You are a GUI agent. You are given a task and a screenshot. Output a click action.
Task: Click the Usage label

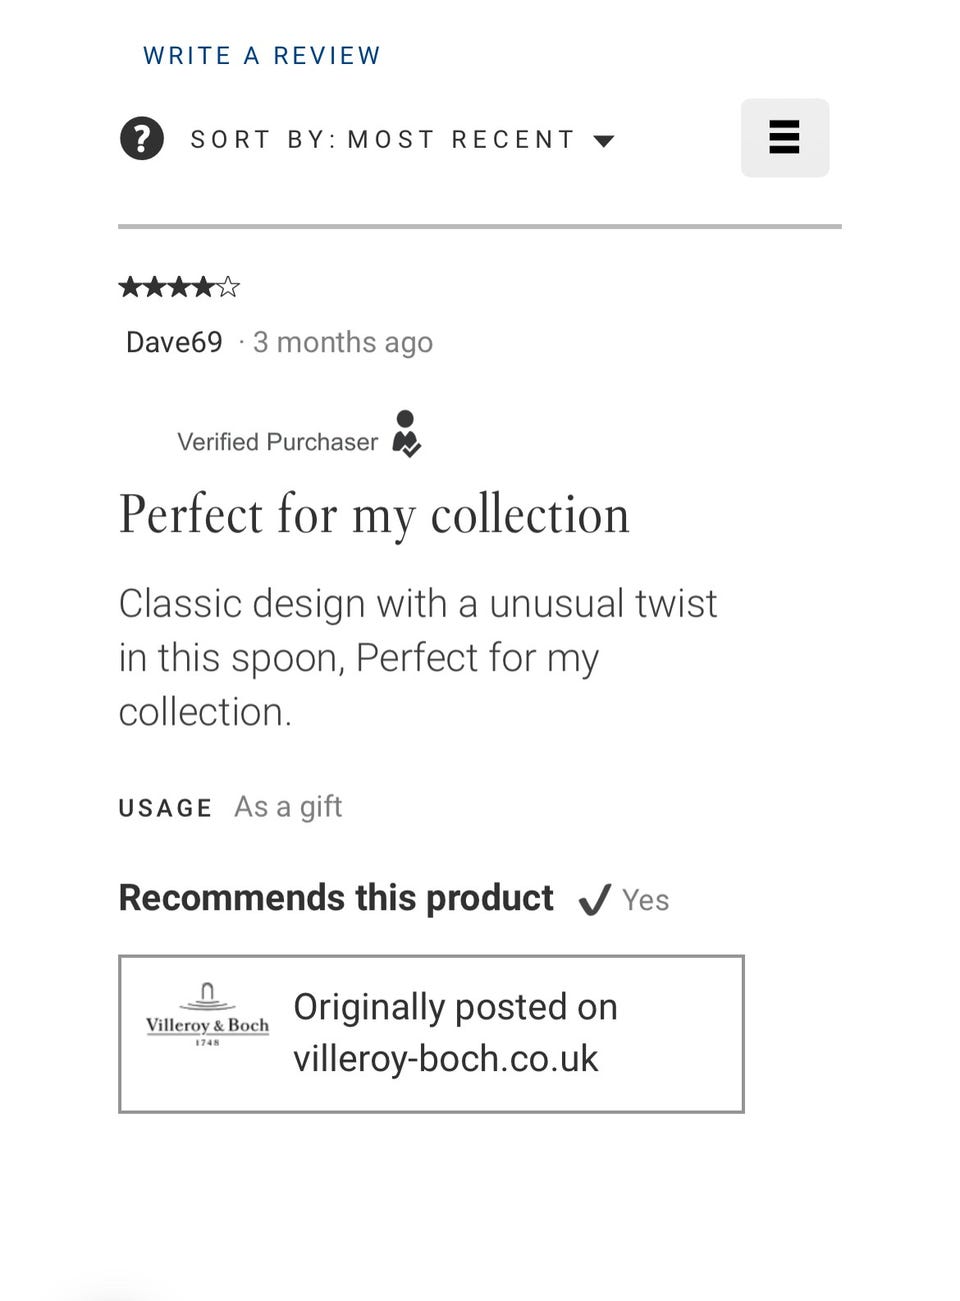coord(165,808)
